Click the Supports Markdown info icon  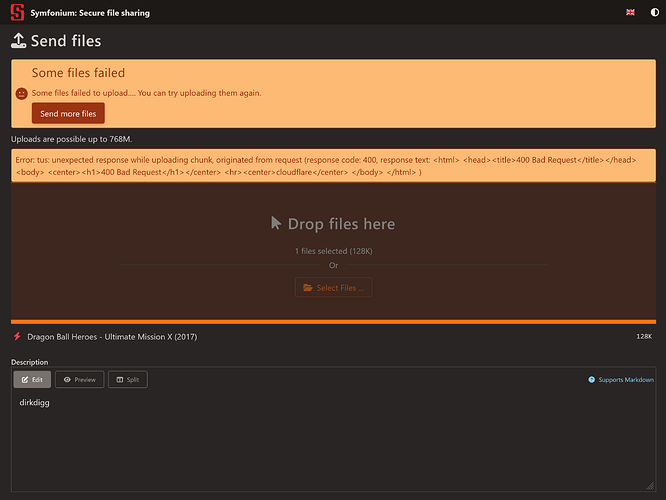click(591, 379)
